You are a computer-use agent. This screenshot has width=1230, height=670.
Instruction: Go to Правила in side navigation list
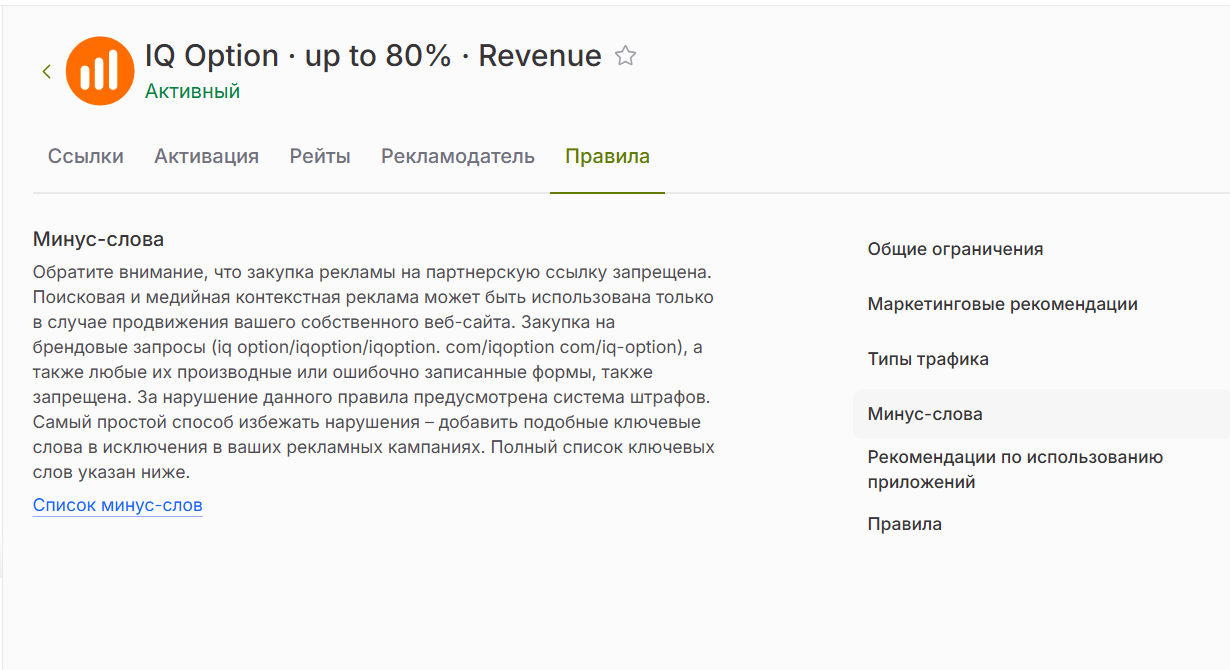click(x=904, y=524)
